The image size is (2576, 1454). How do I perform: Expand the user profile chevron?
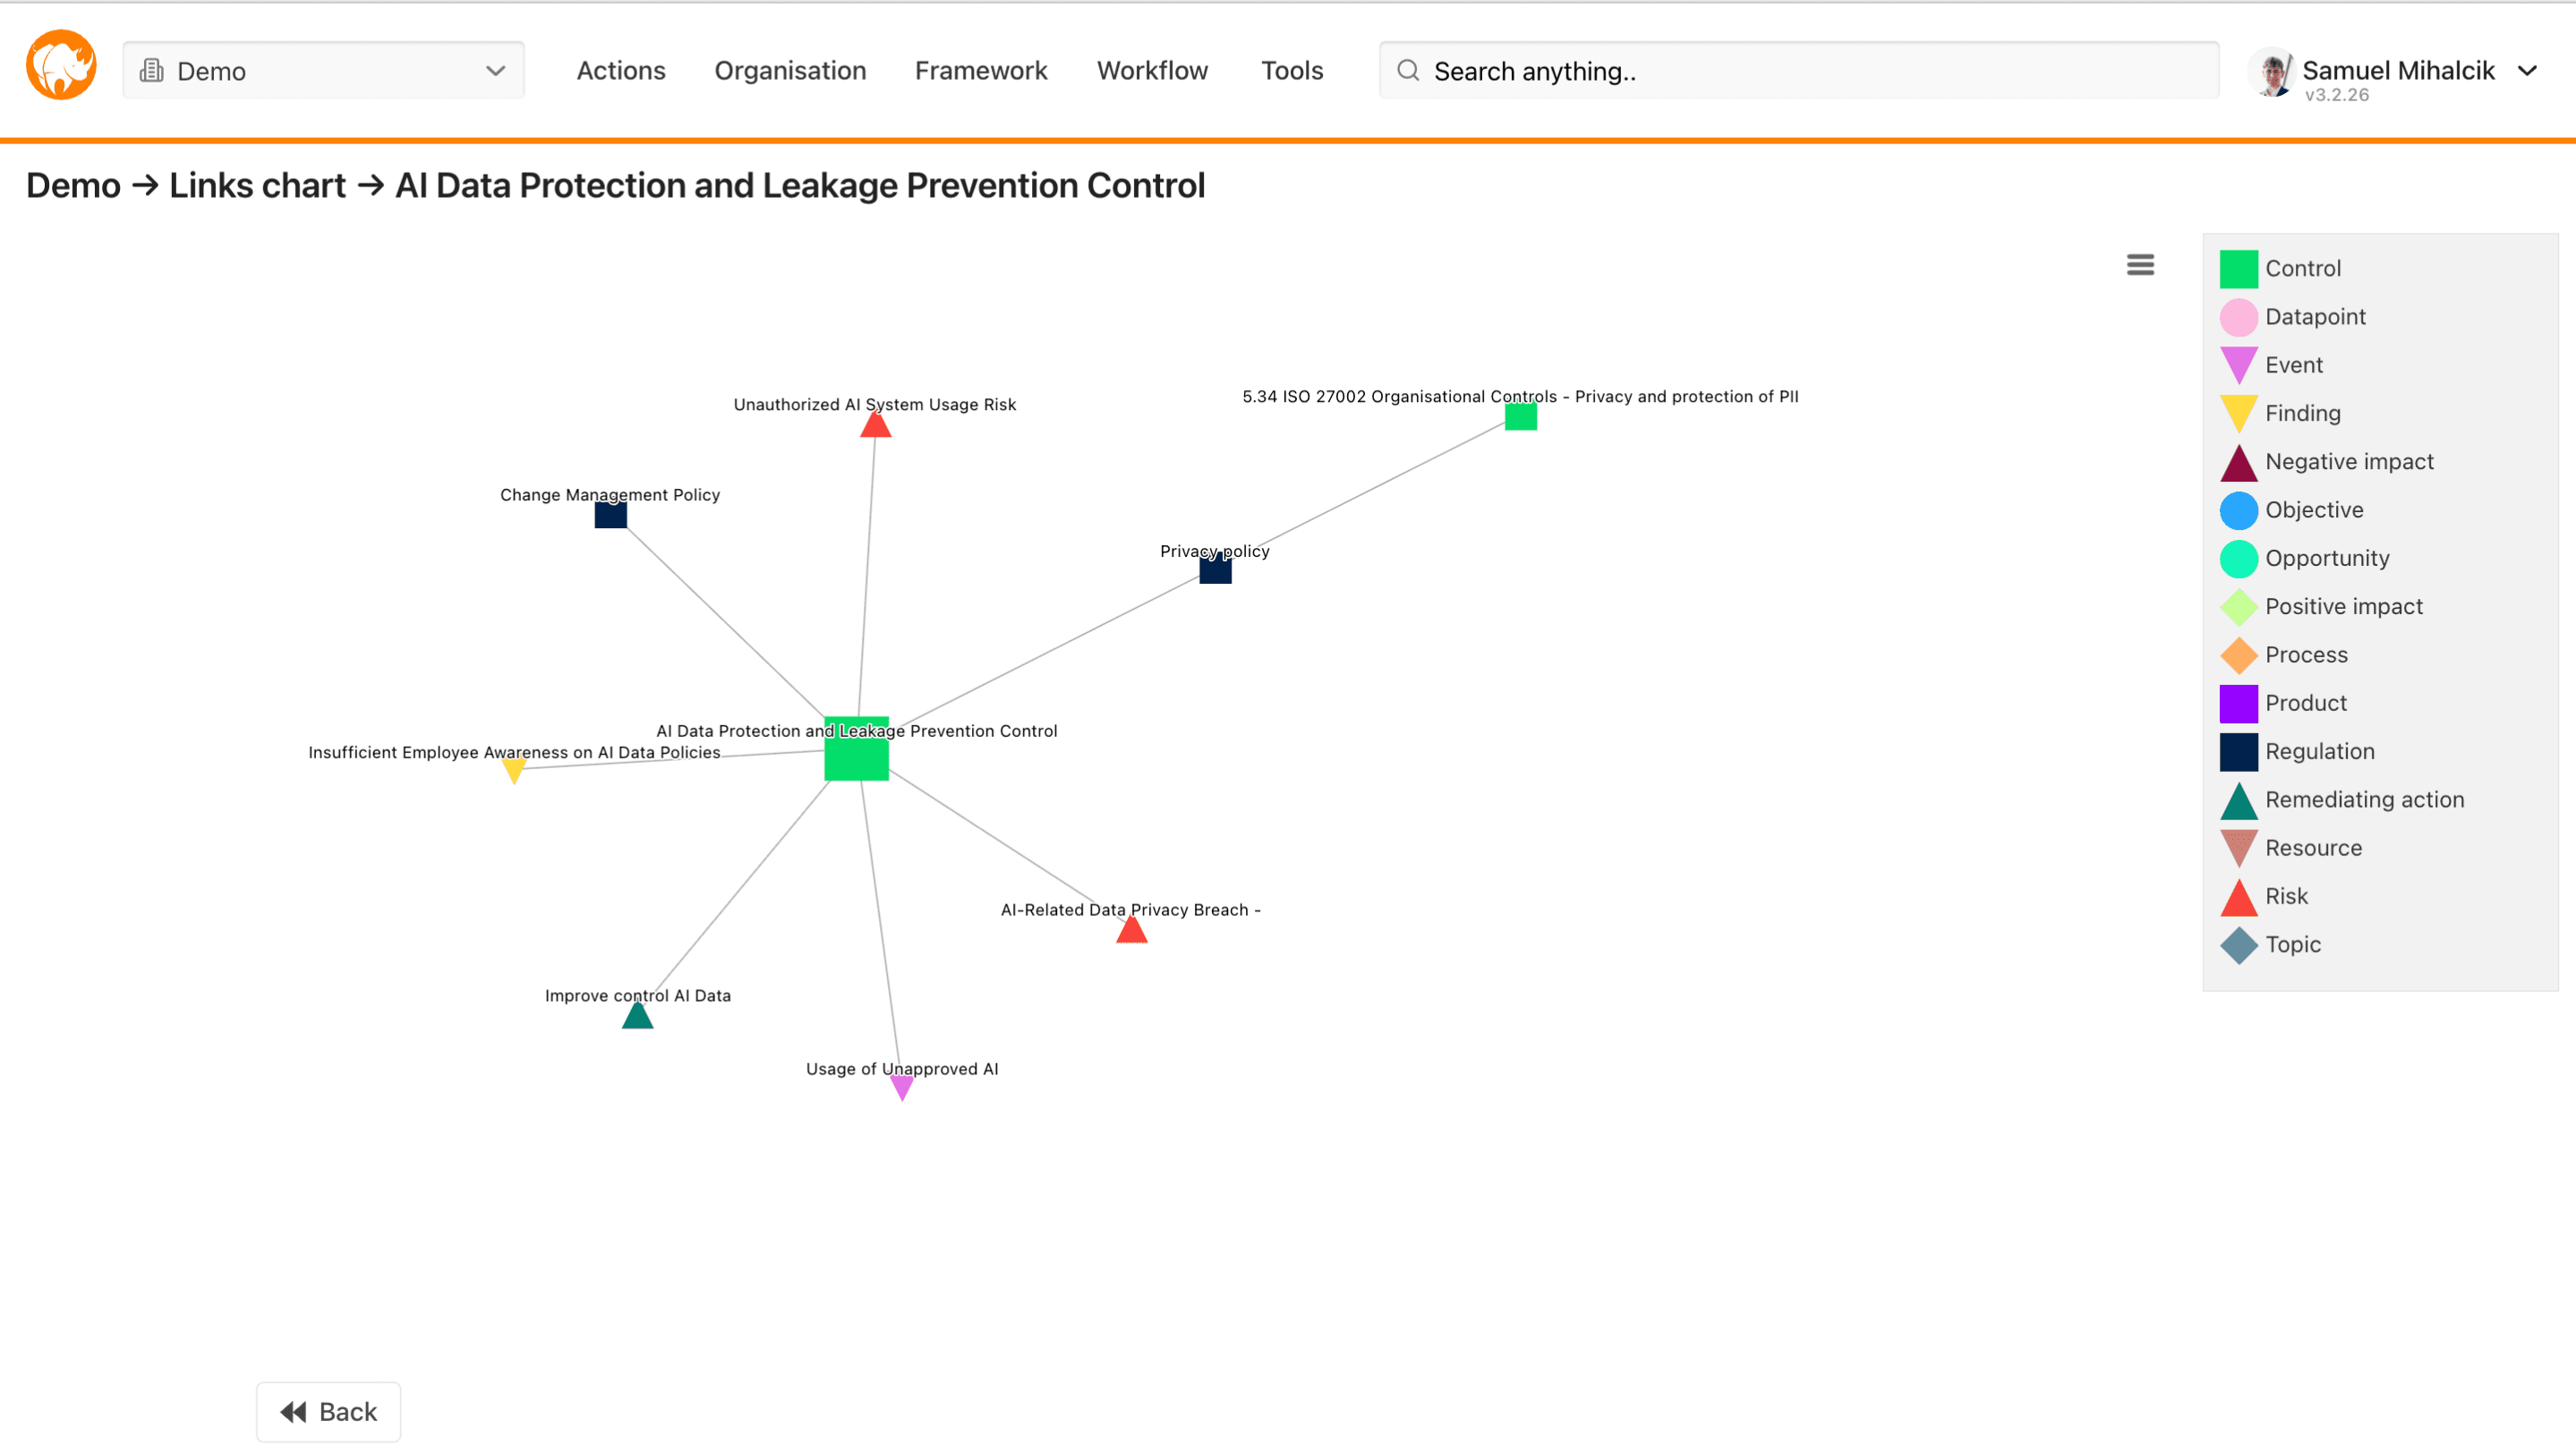[x=2529, y=70]
